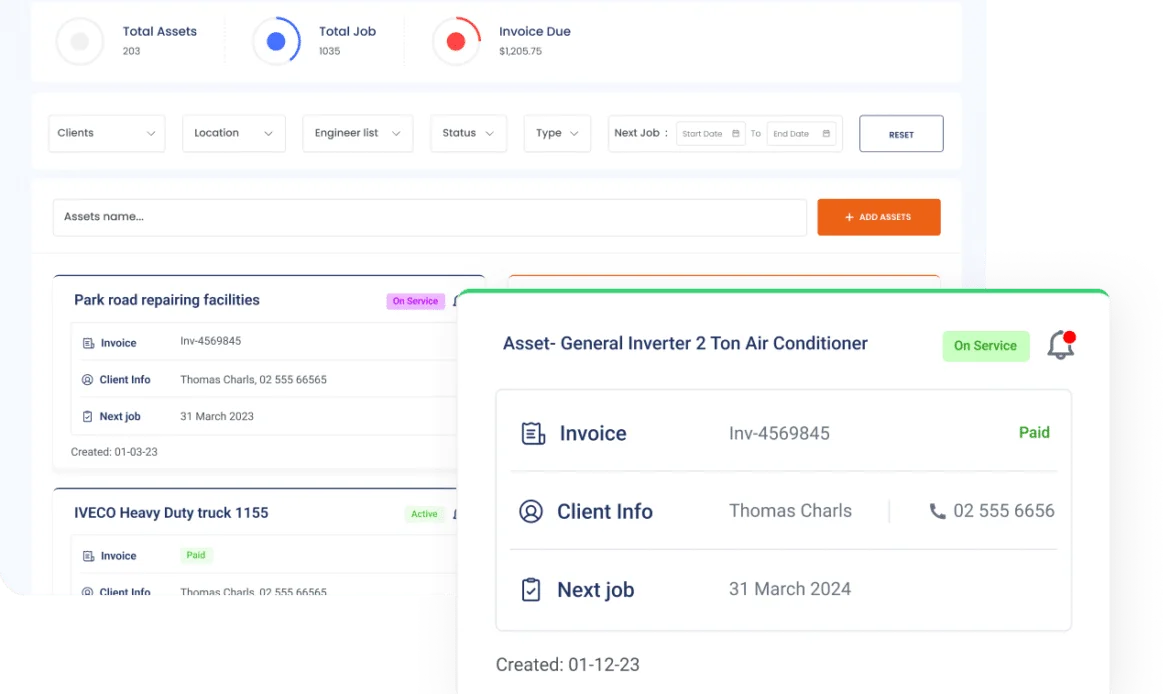This screenshot has width=1170, height=694.
Task: Click the Invoice Due red circle icon
Action: [x=456, y=41]
